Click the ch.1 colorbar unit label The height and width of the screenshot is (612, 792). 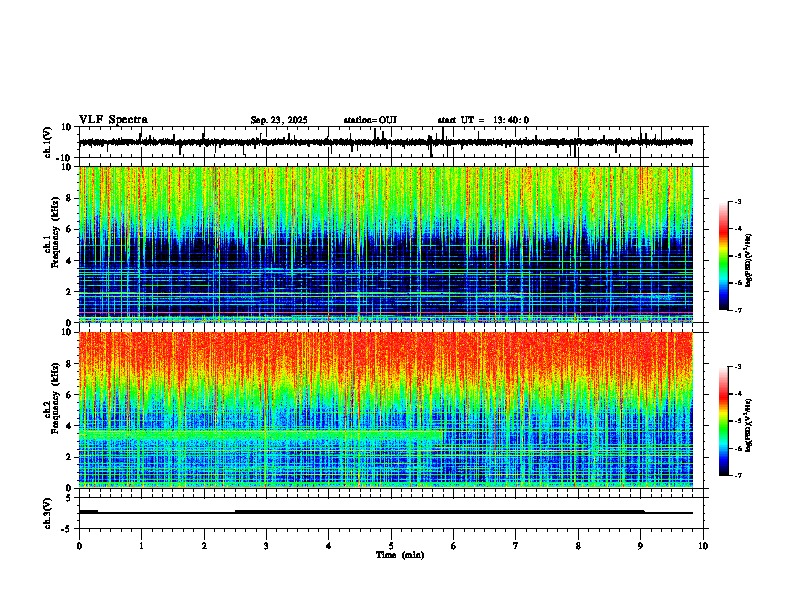749,261
